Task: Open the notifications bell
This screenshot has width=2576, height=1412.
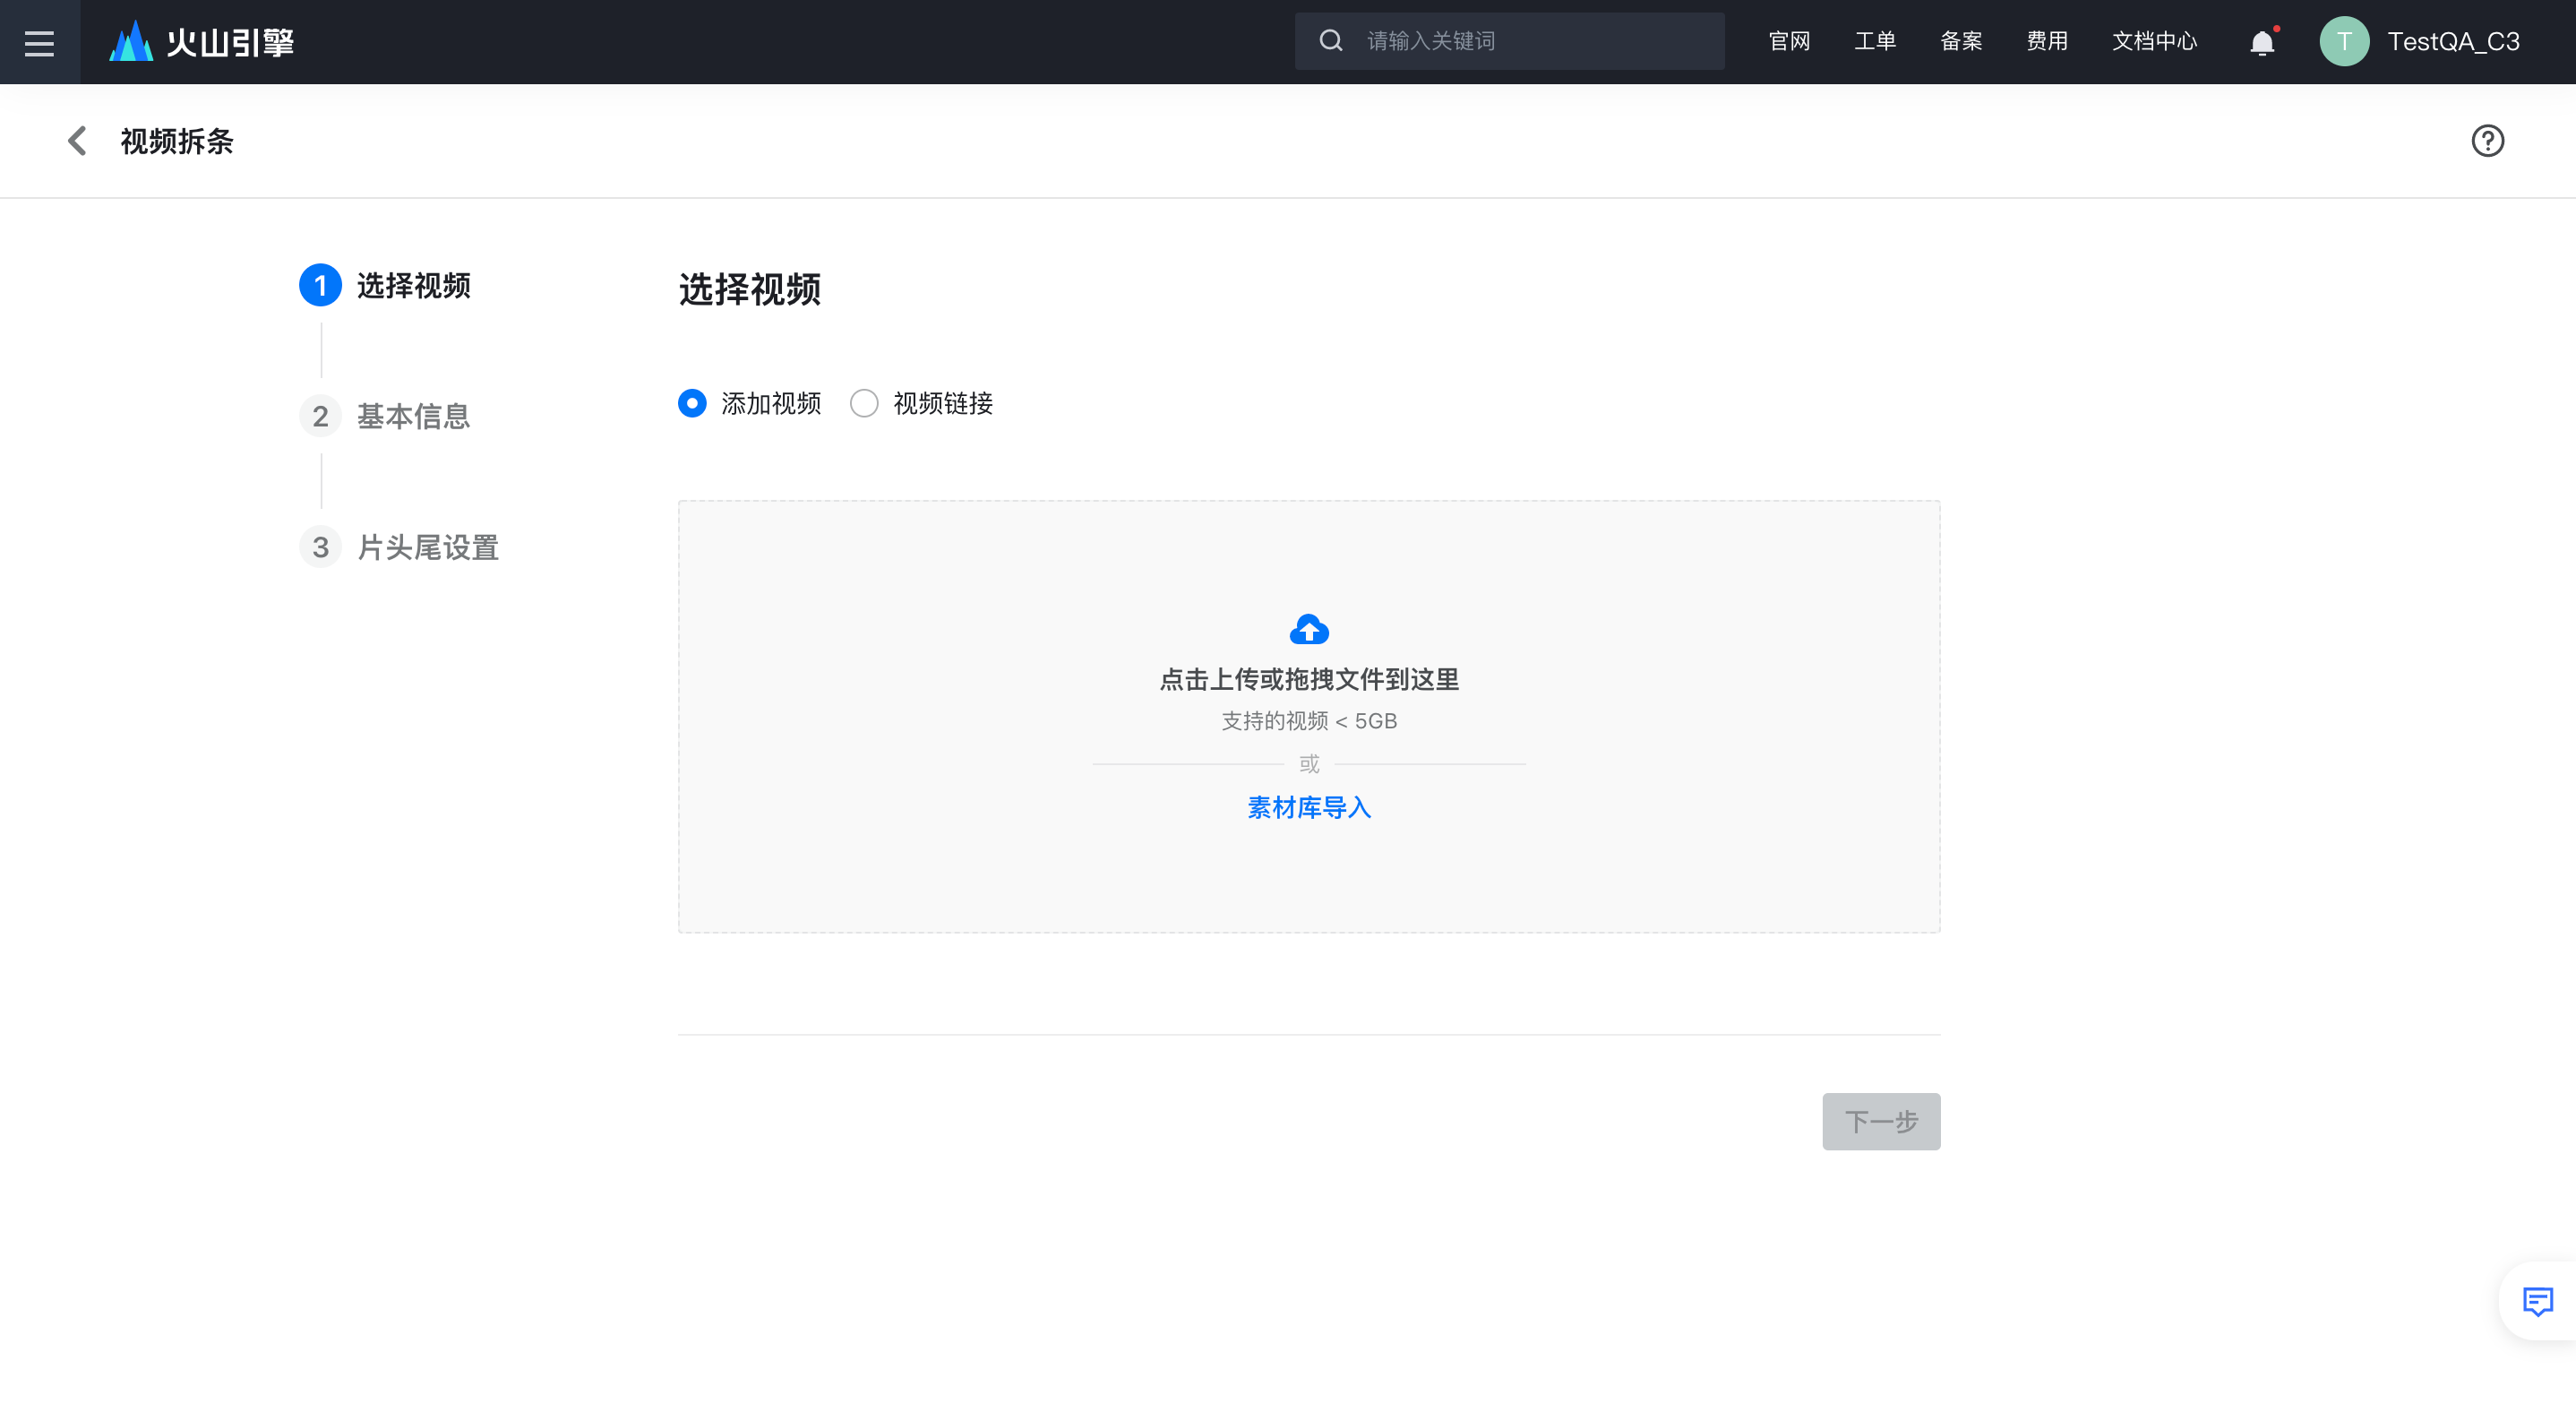Action: (2262, 42)
